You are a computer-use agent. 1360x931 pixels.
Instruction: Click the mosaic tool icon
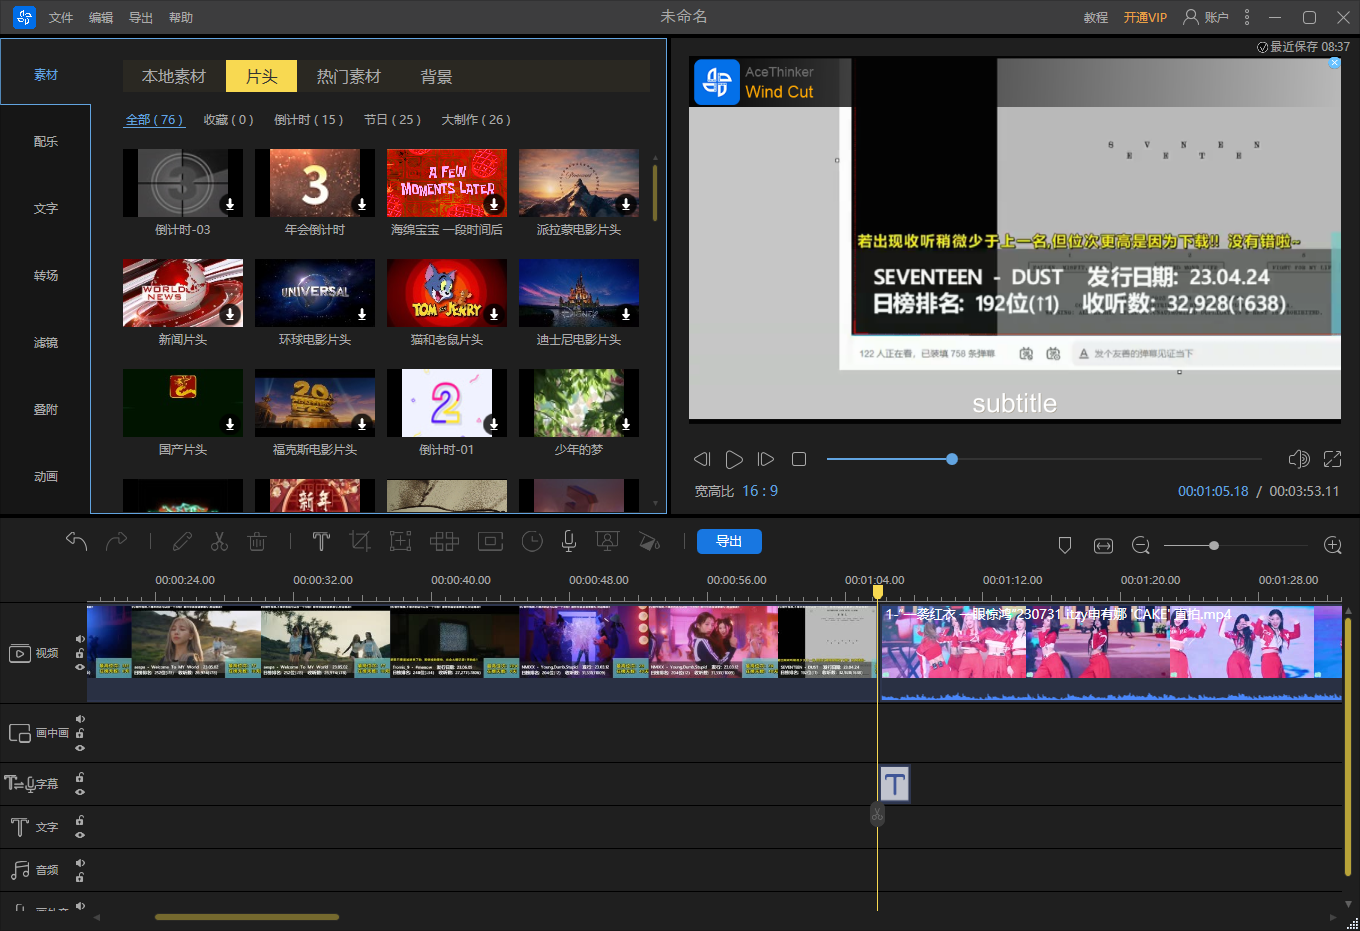coord(444,541)
